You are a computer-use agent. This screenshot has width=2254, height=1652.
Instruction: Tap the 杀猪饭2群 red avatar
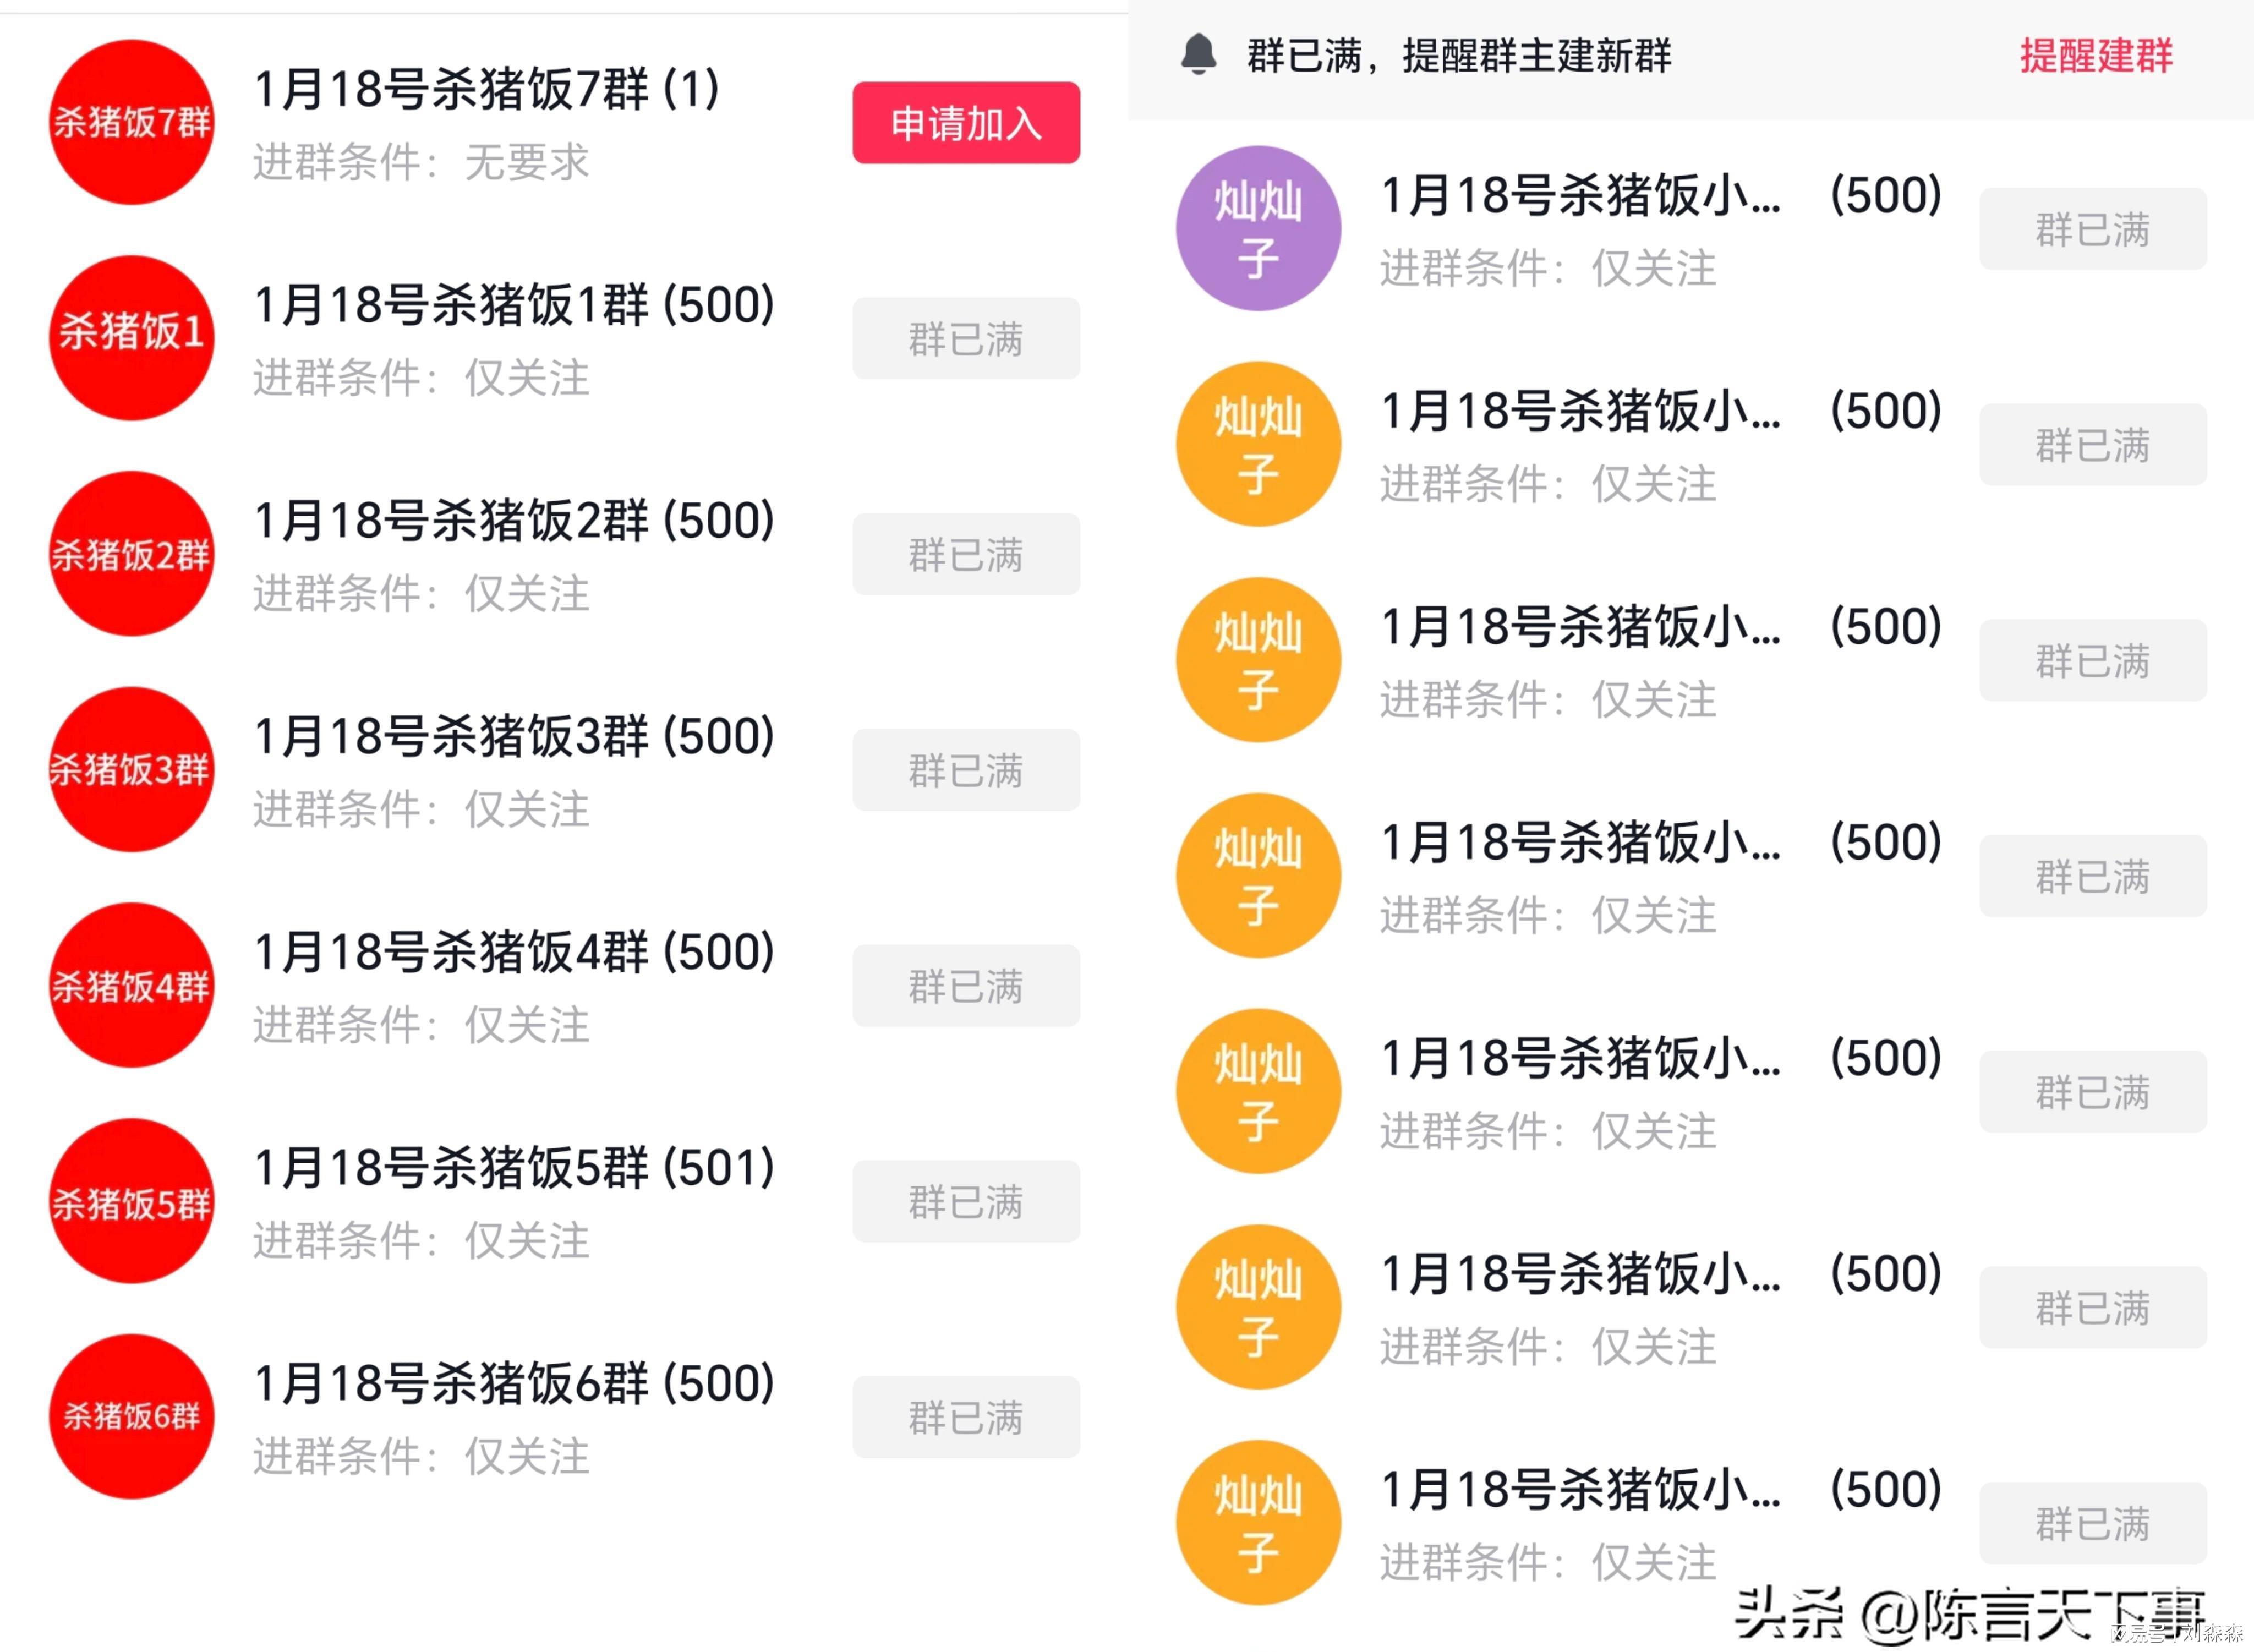131,554
